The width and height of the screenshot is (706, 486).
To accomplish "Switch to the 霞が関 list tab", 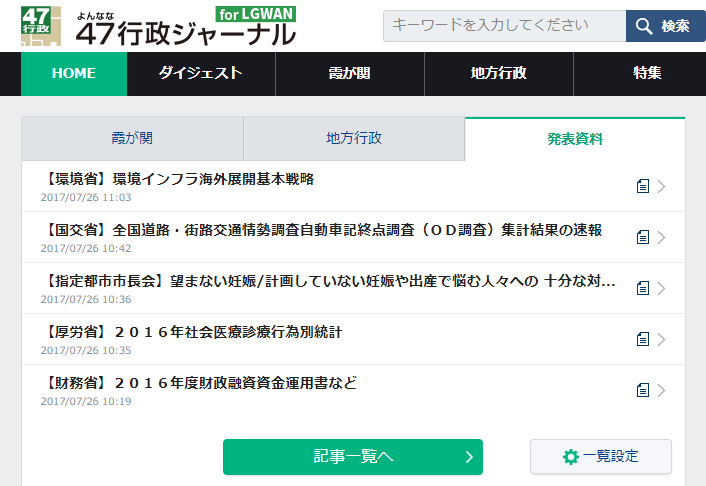I will click(132, 139).
